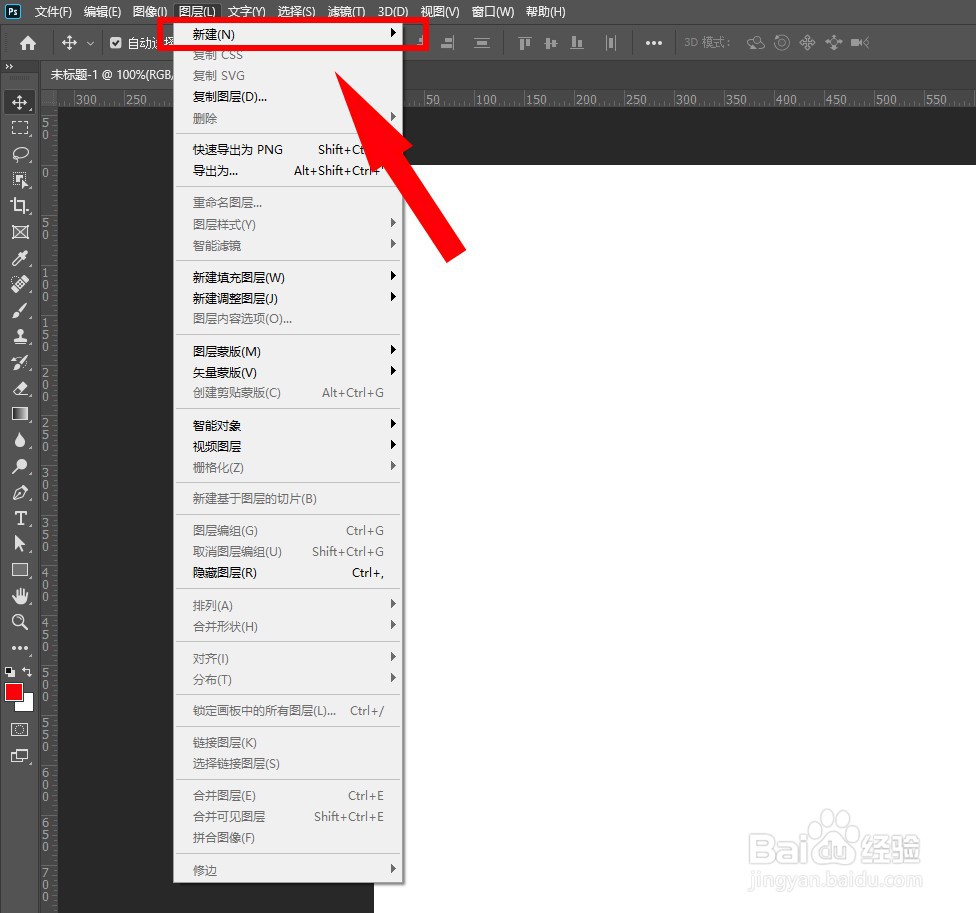The width and height of the screenshot is (976, 913).
Task: Expand the 新建调整图层(J) submenu
Action: [288, 298]
